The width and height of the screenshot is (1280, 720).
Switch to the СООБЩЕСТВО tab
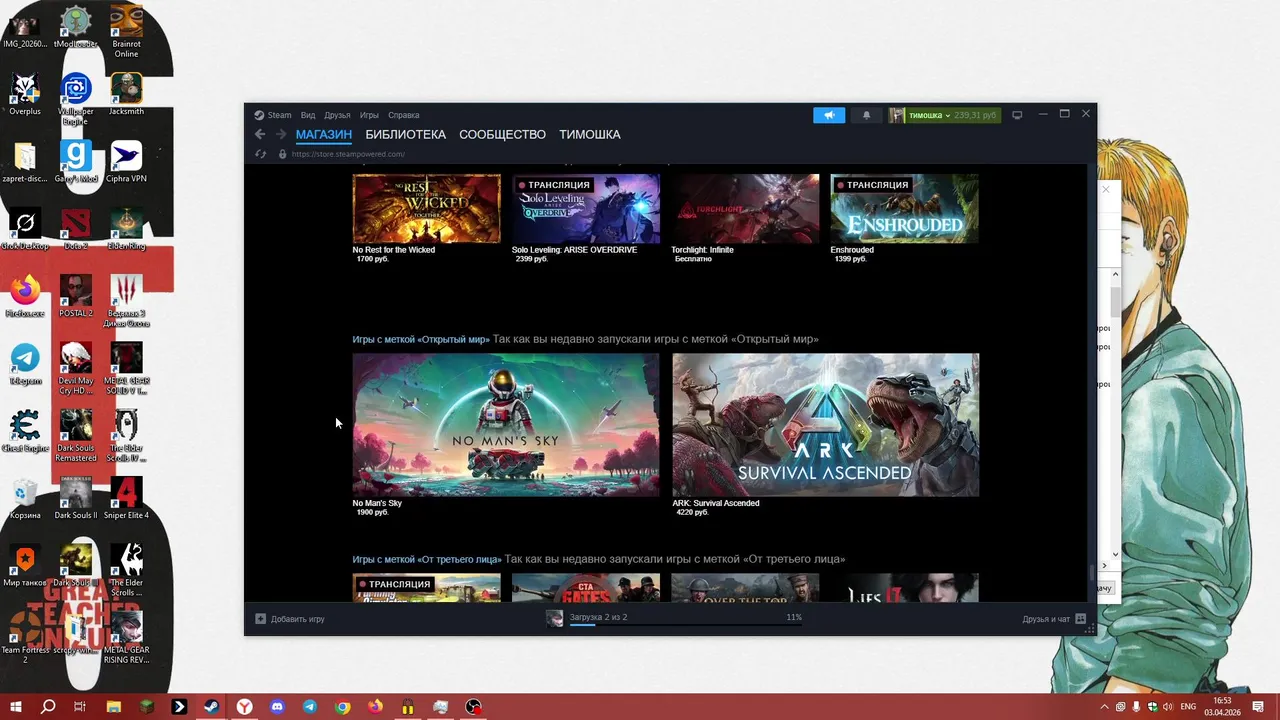[x=502, y=134]
